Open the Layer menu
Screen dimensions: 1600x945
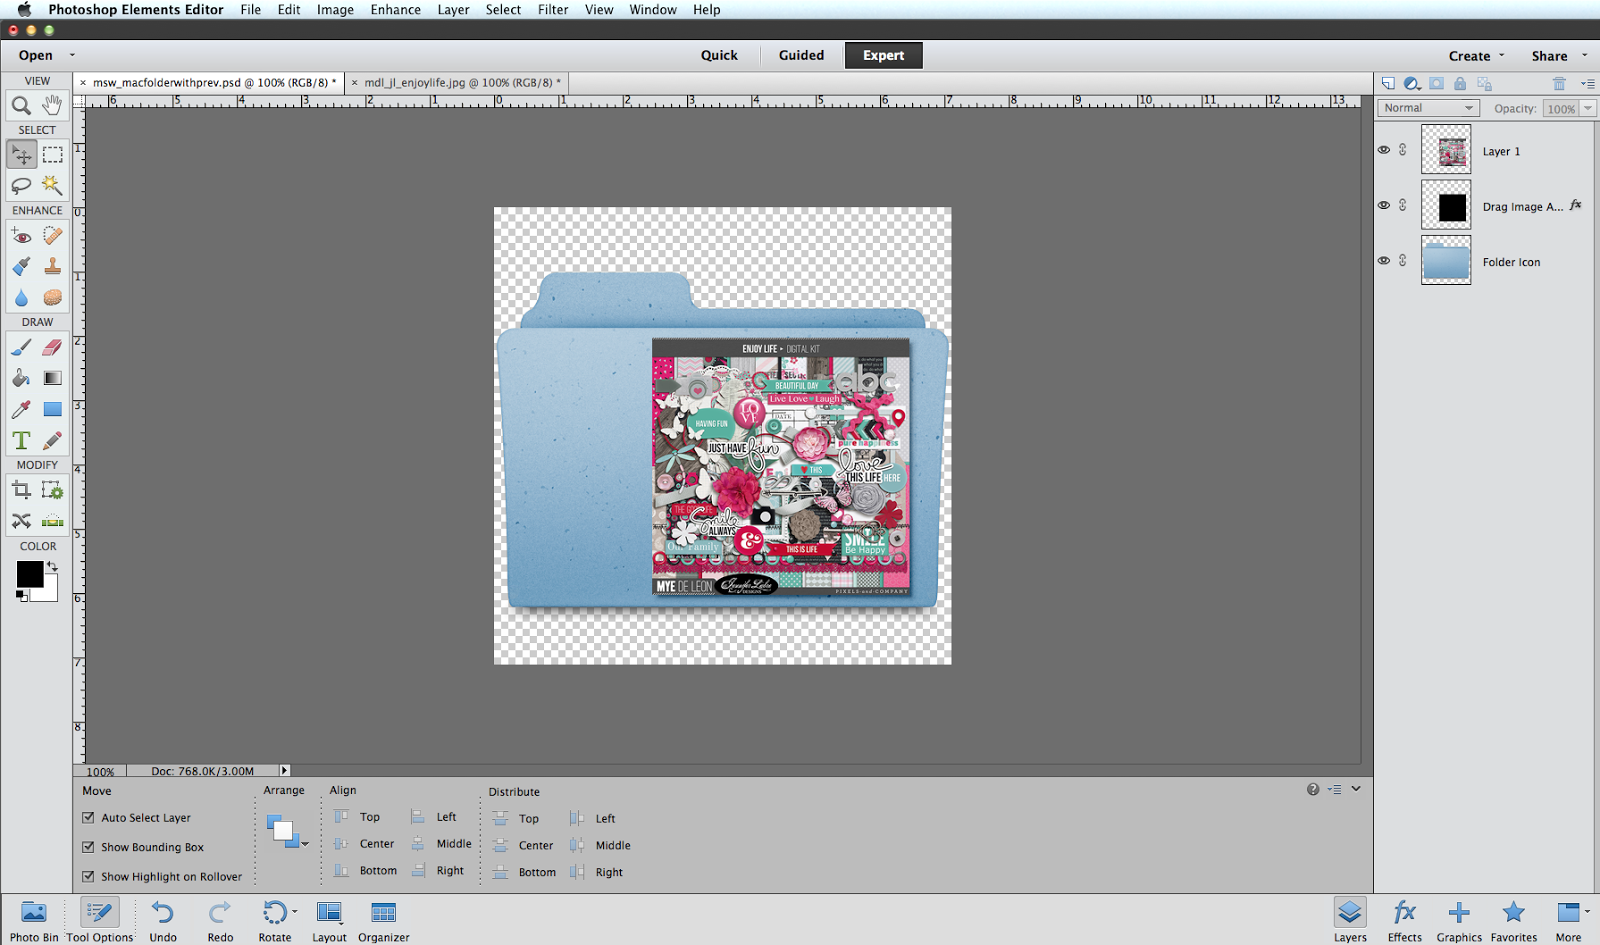[x=453, y=10]
